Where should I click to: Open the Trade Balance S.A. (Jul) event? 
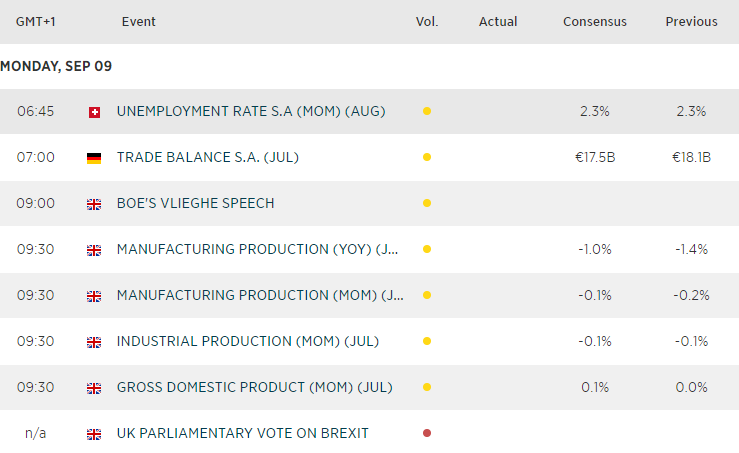tap(207, 158)
